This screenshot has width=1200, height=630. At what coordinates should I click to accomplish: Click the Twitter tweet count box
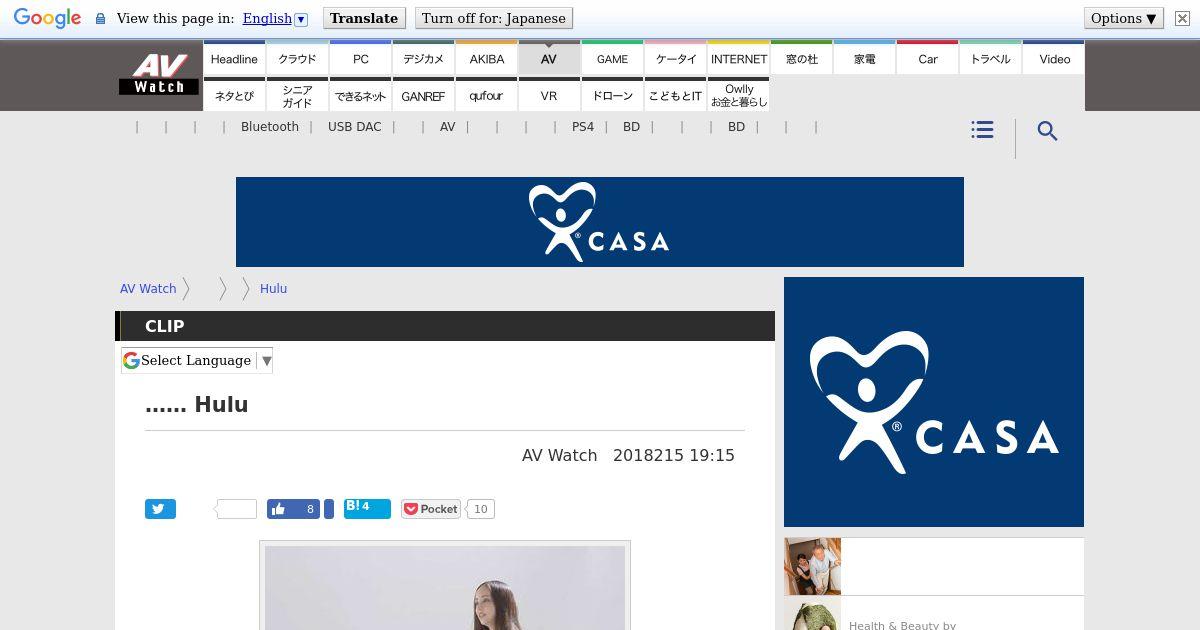(x=237, y=509)
